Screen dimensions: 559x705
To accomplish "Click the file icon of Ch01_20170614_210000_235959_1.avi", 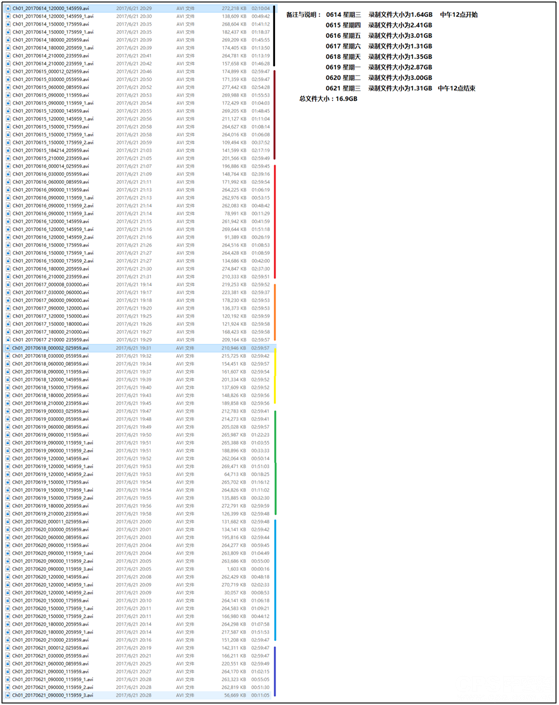I will (x=8, y=64).
